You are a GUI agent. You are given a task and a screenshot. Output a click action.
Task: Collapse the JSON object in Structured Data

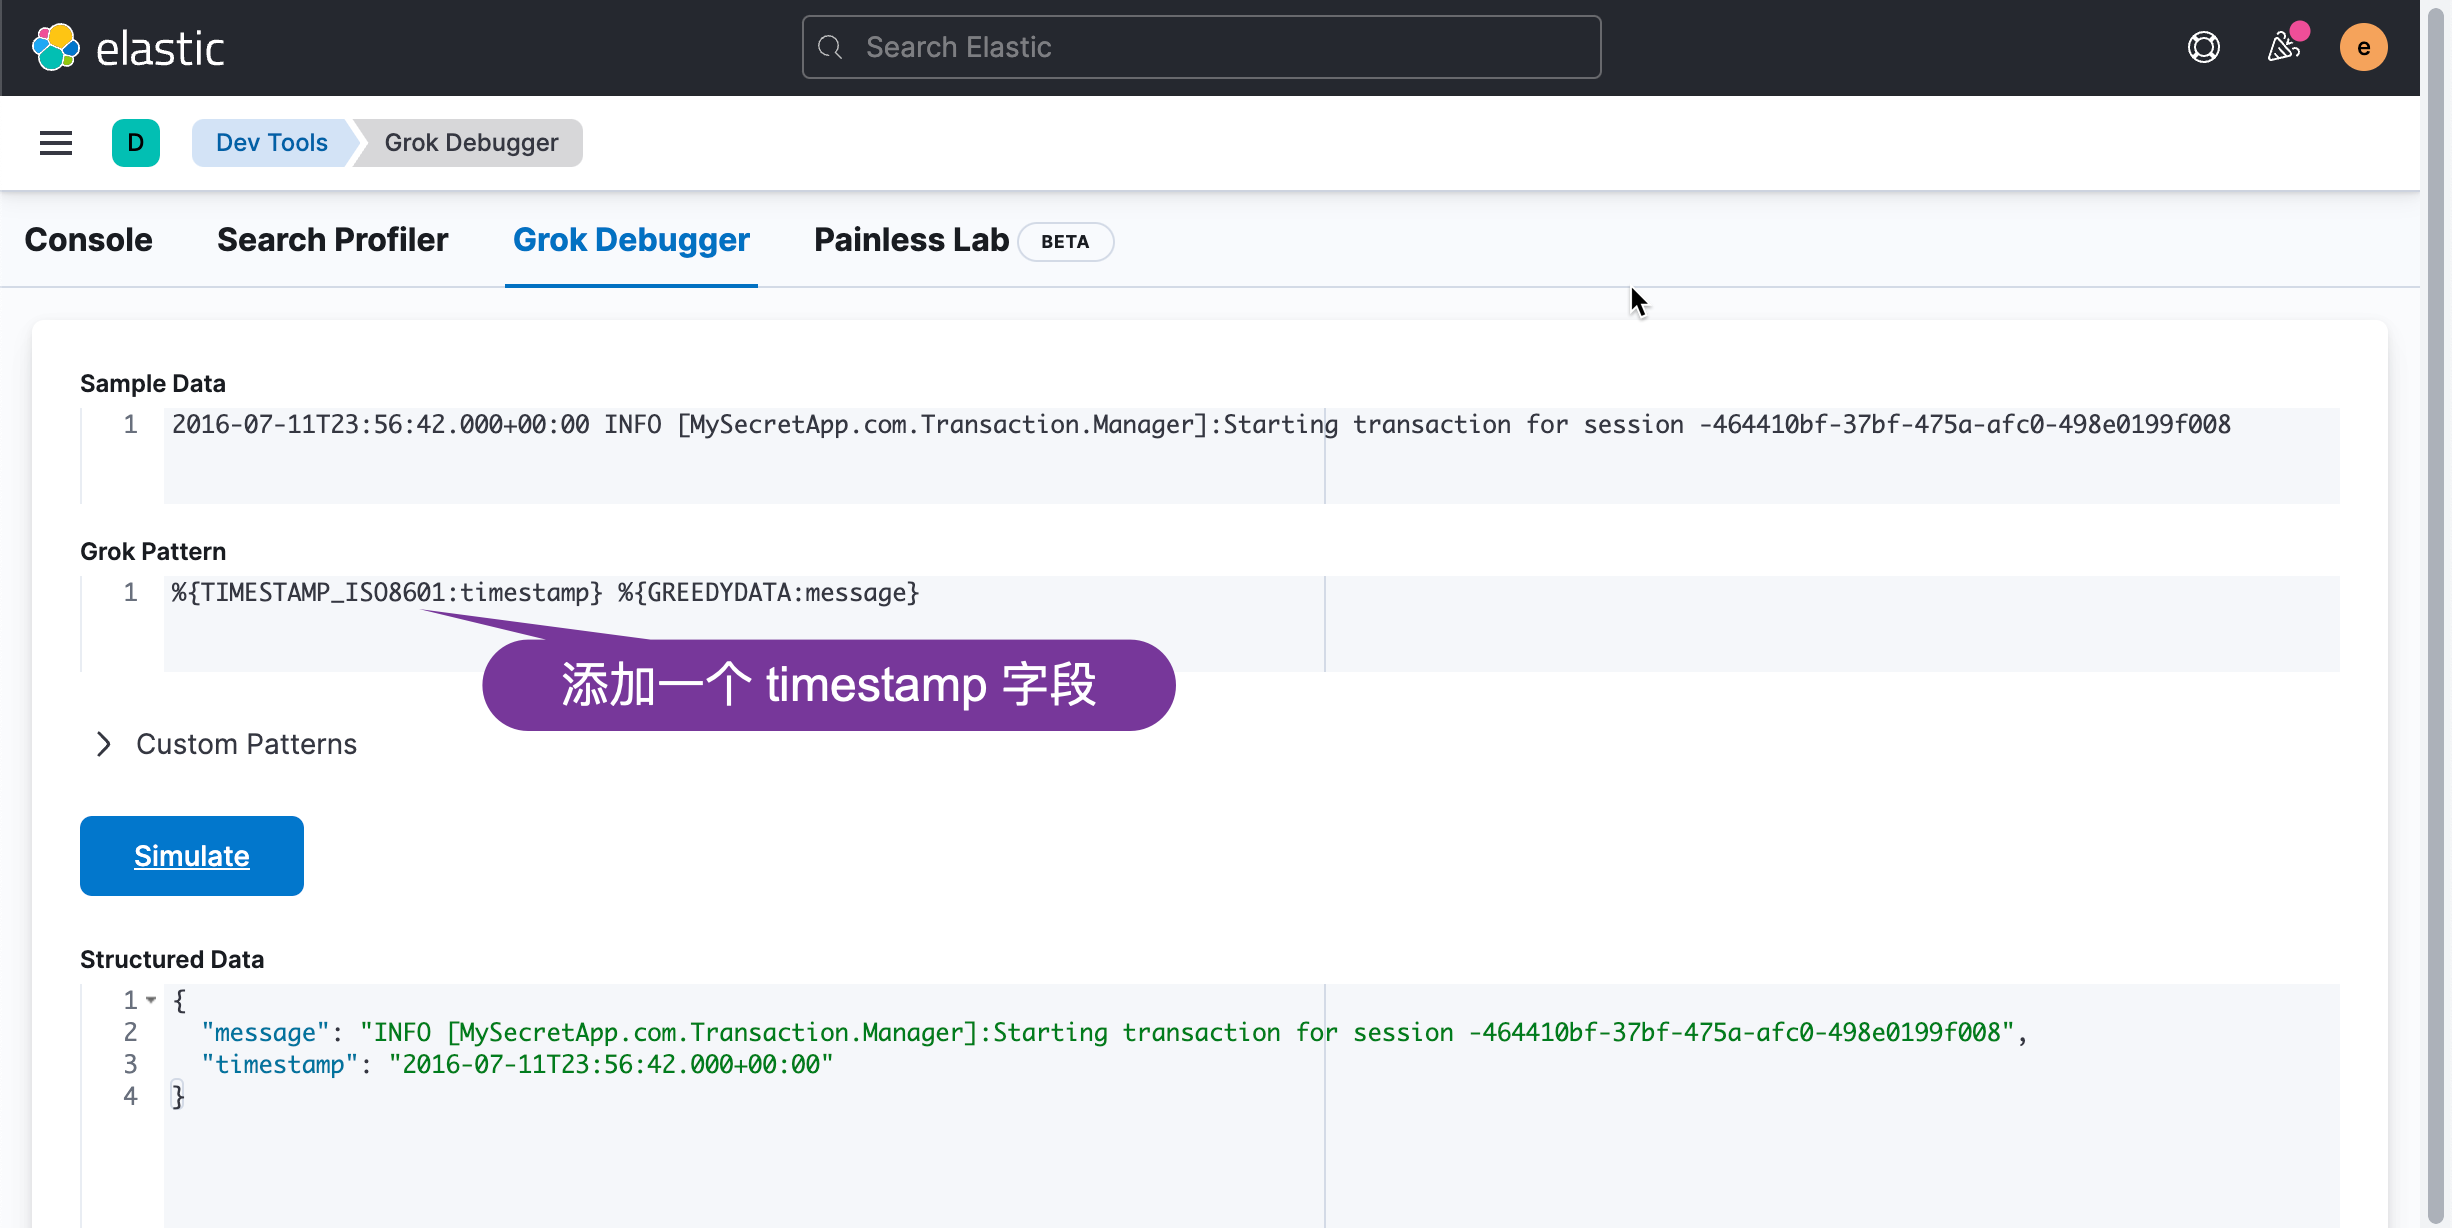tap(151, 999)
